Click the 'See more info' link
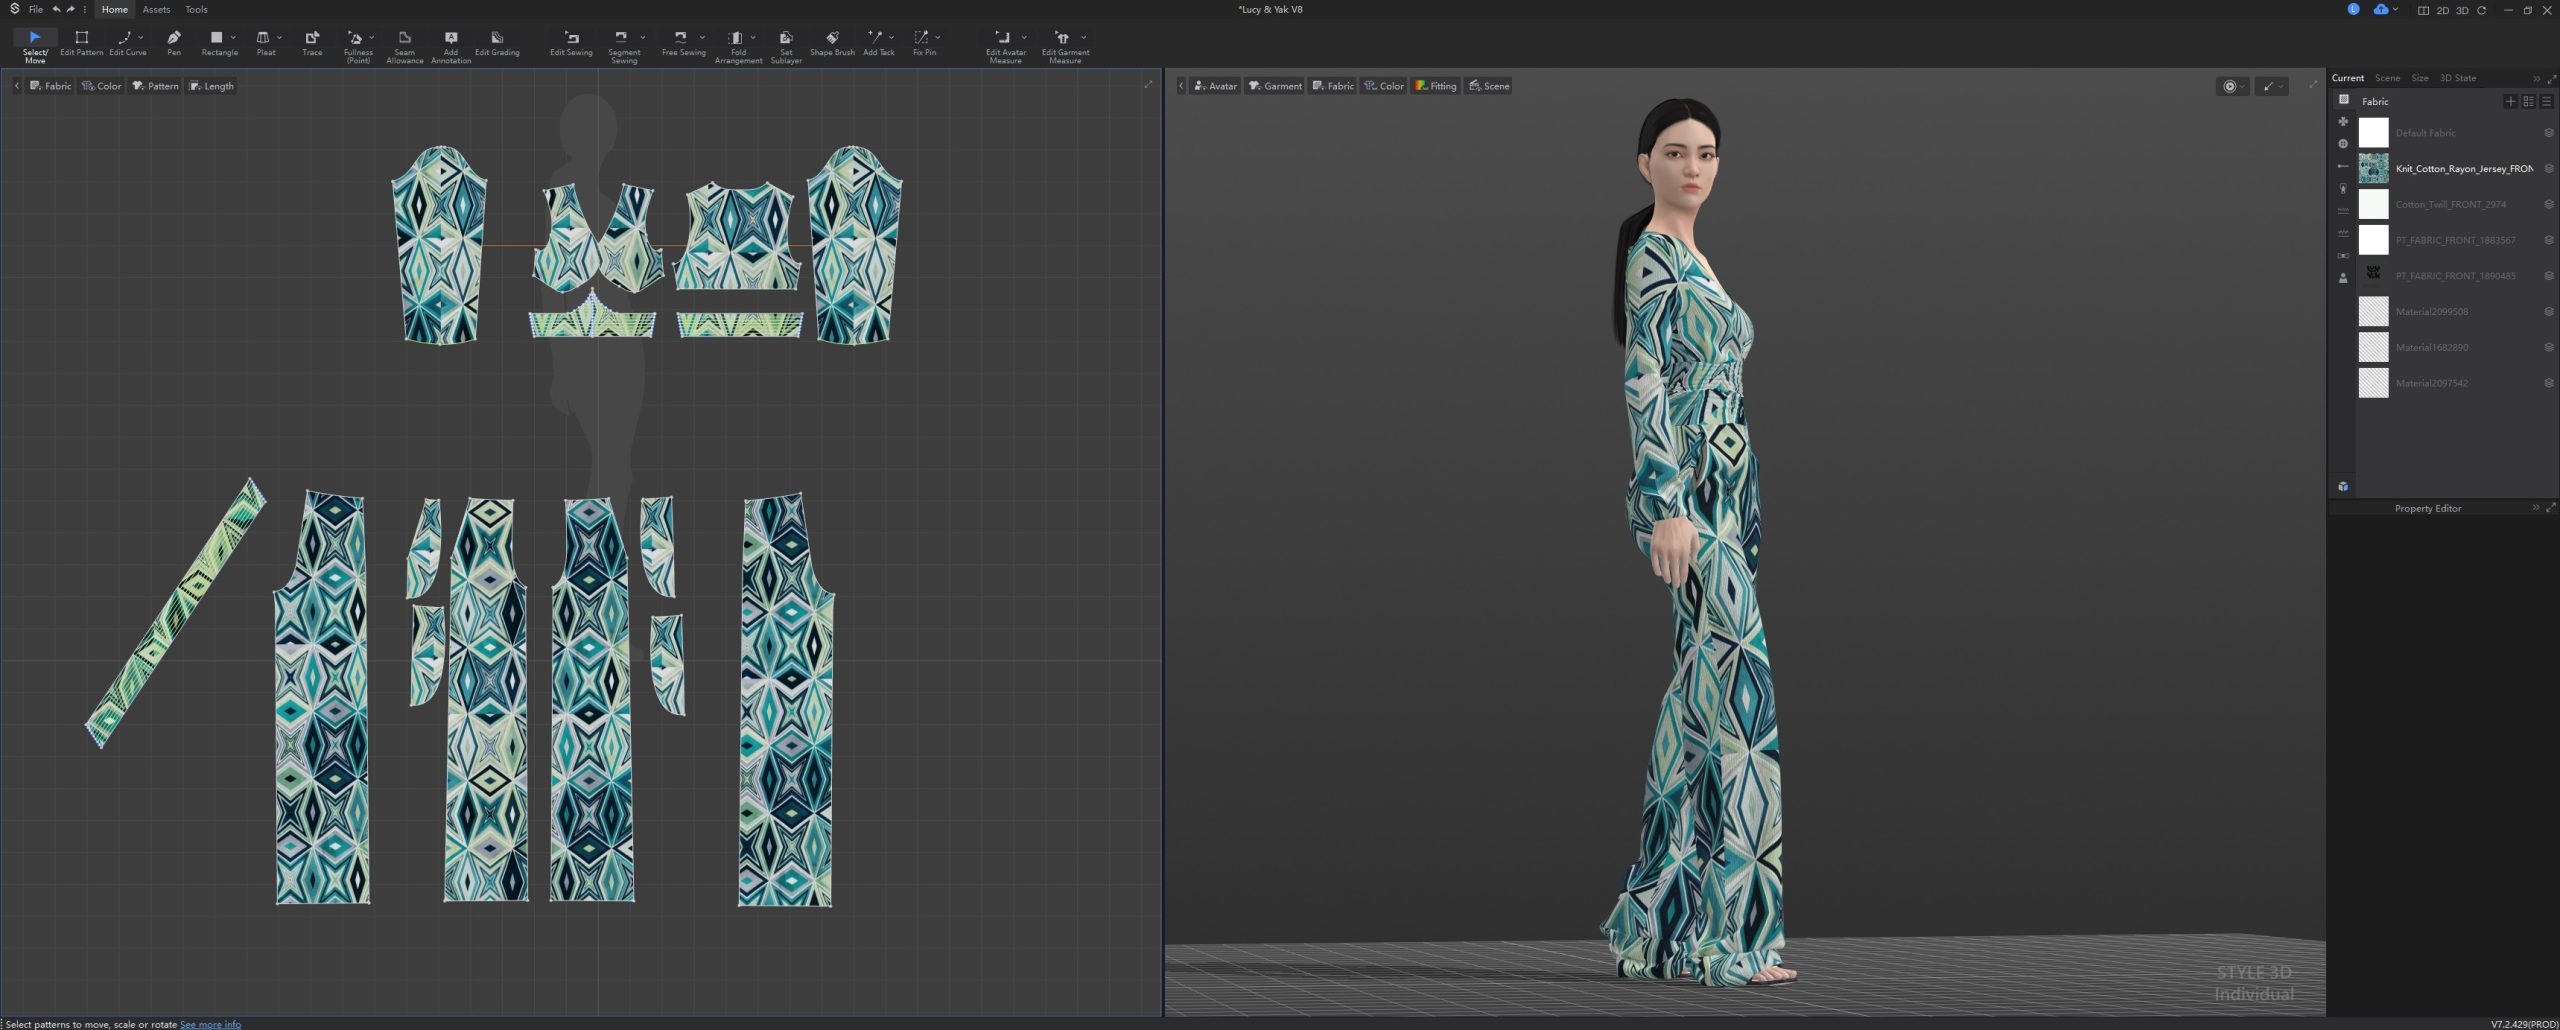2560x1030 pixels. (x=210, y=1024)
